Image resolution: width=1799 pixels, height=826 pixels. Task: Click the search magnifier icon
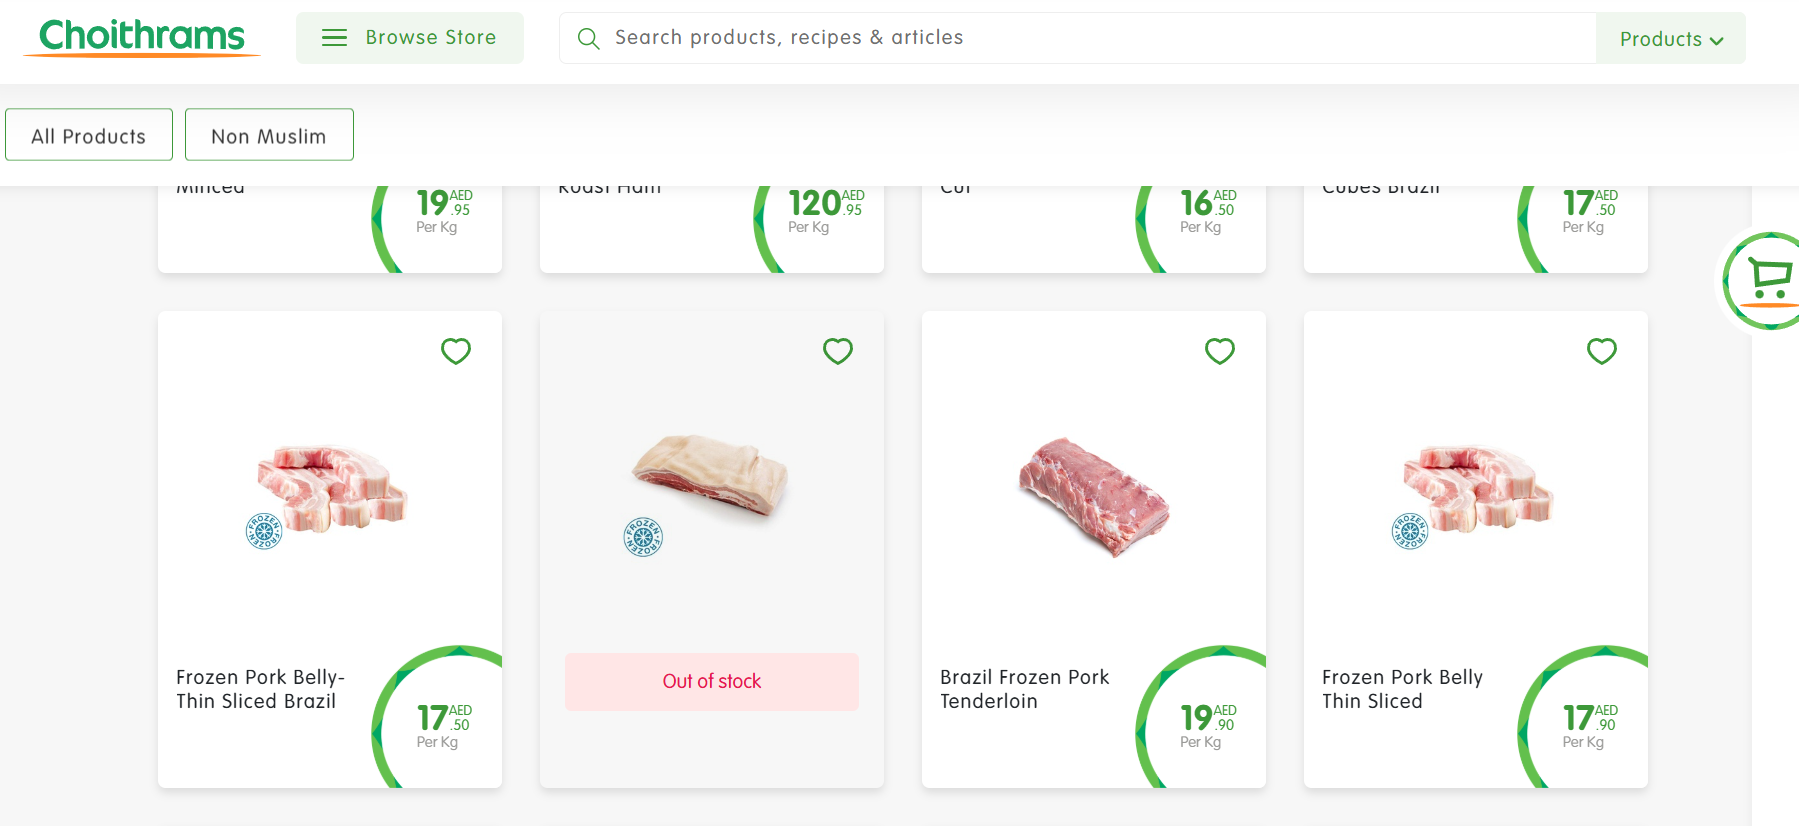tap(589, 39)
